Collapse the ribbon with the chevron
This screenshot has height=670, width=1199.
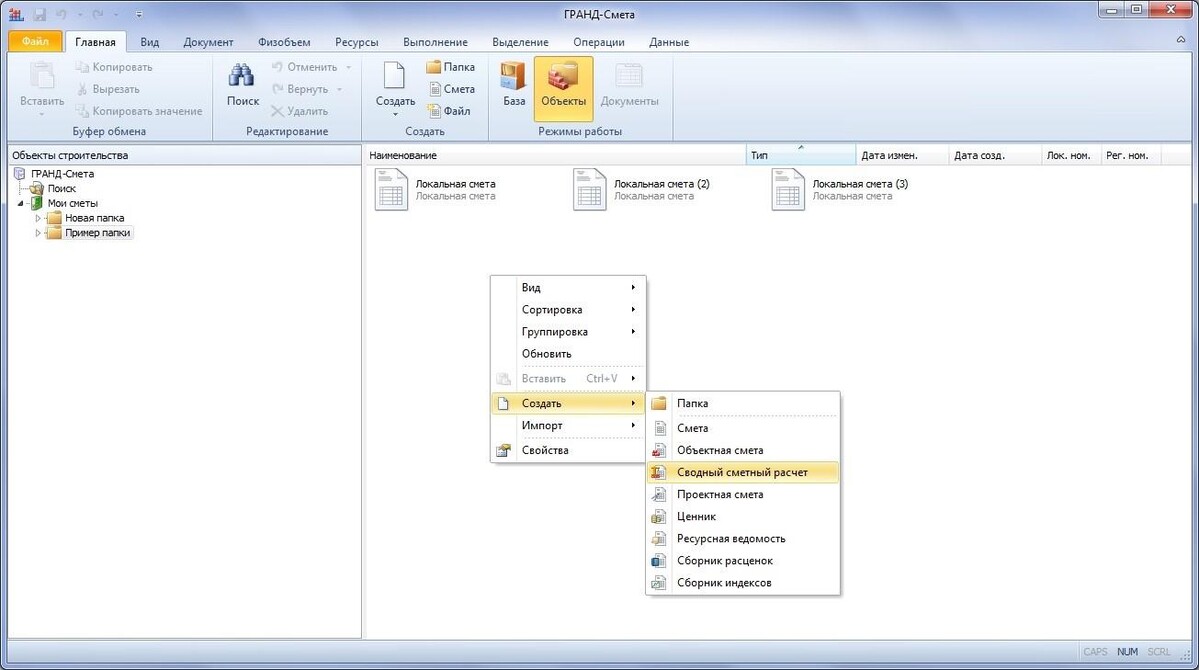[x=1181, y=40]
